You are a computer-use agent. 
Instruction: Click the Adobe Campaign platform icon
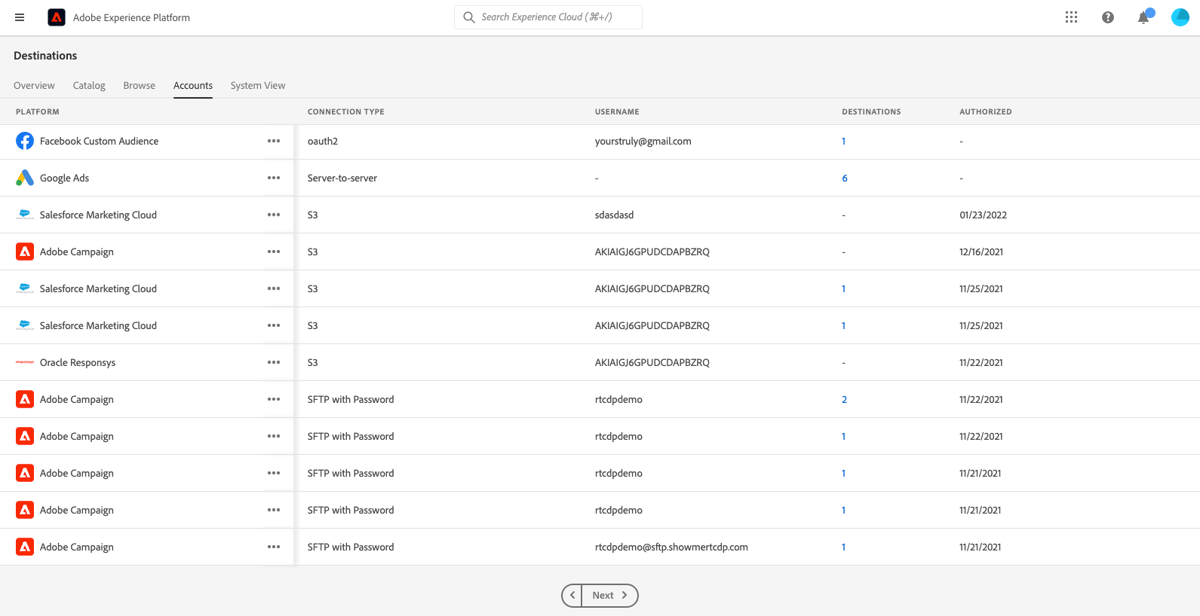point(24,251)
